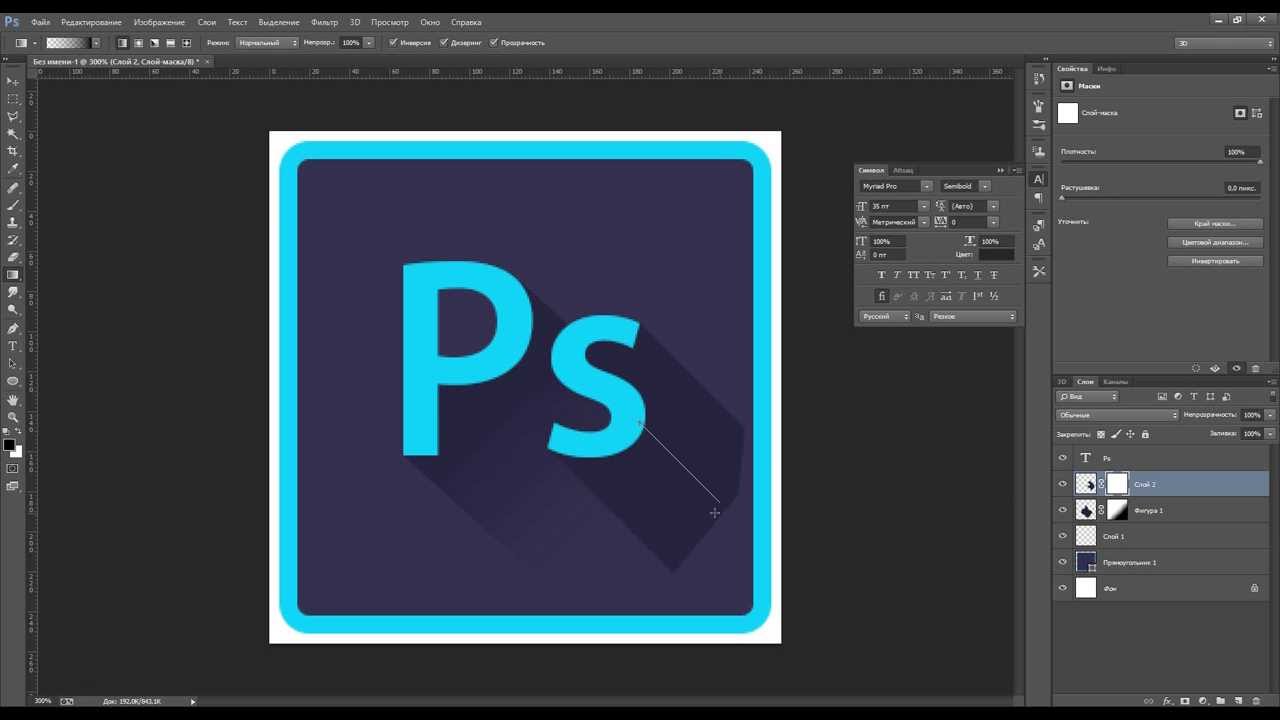This screenshot has width=1280, height=720.
Task: Select the Слой 2 layer mask thumbnail
Action: coord(1117,484)
